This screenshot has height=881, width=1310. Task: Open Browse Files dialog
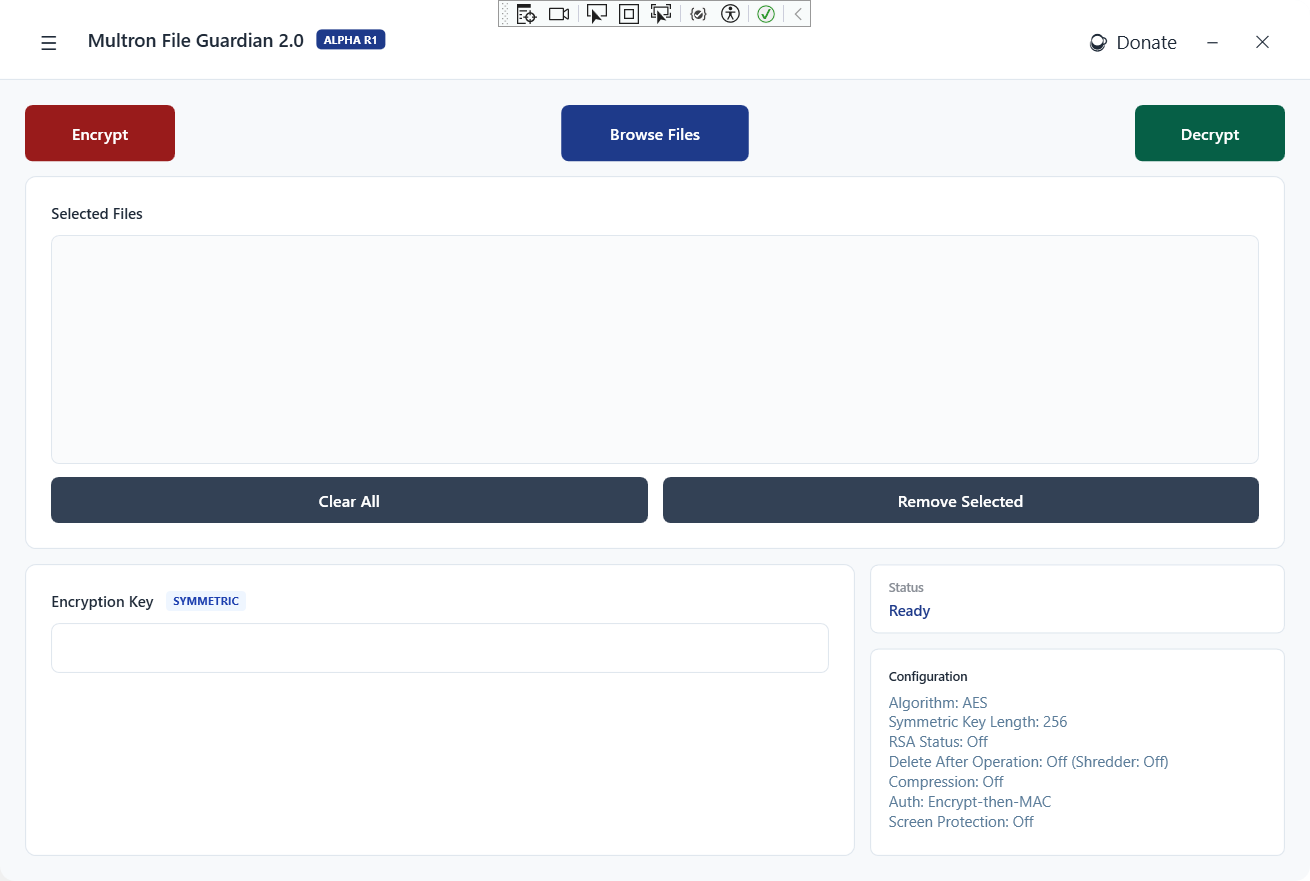[655, 133]
